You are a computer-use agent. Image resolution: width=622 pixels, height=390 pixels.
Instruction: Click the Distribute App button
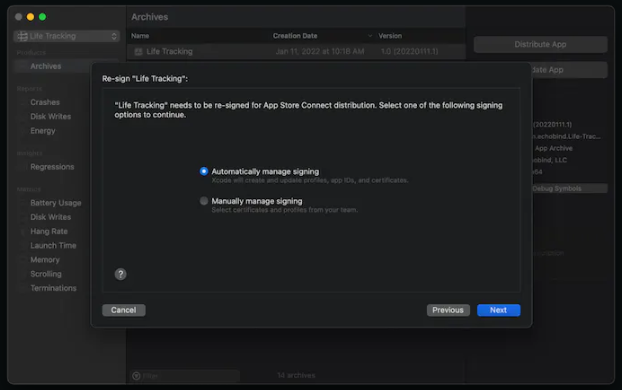click(x=540, y=44)
